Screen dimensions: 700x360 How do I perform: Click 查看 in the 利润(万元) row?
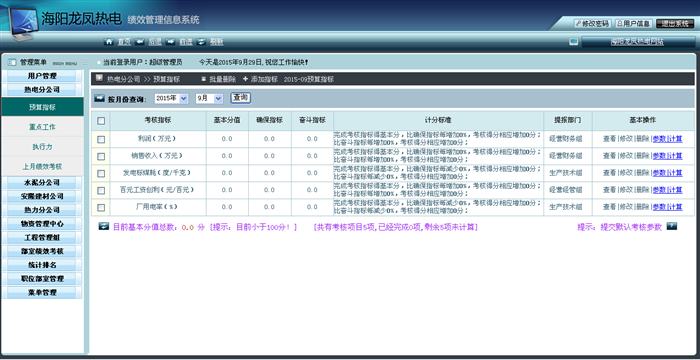609,139
